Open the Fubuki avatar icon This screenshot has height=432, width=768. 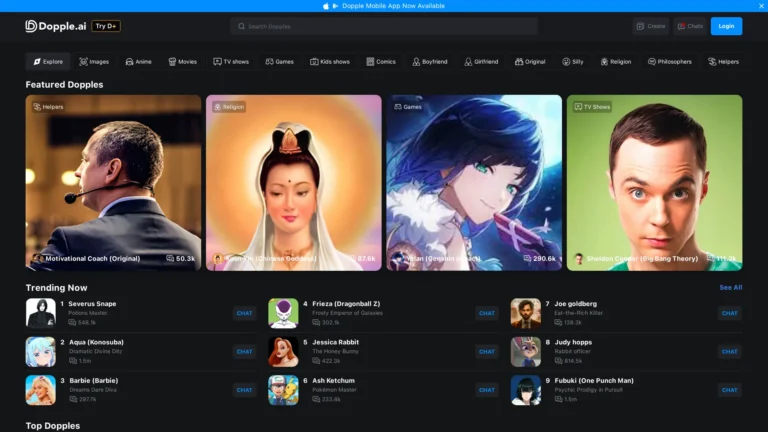point(526,390)
